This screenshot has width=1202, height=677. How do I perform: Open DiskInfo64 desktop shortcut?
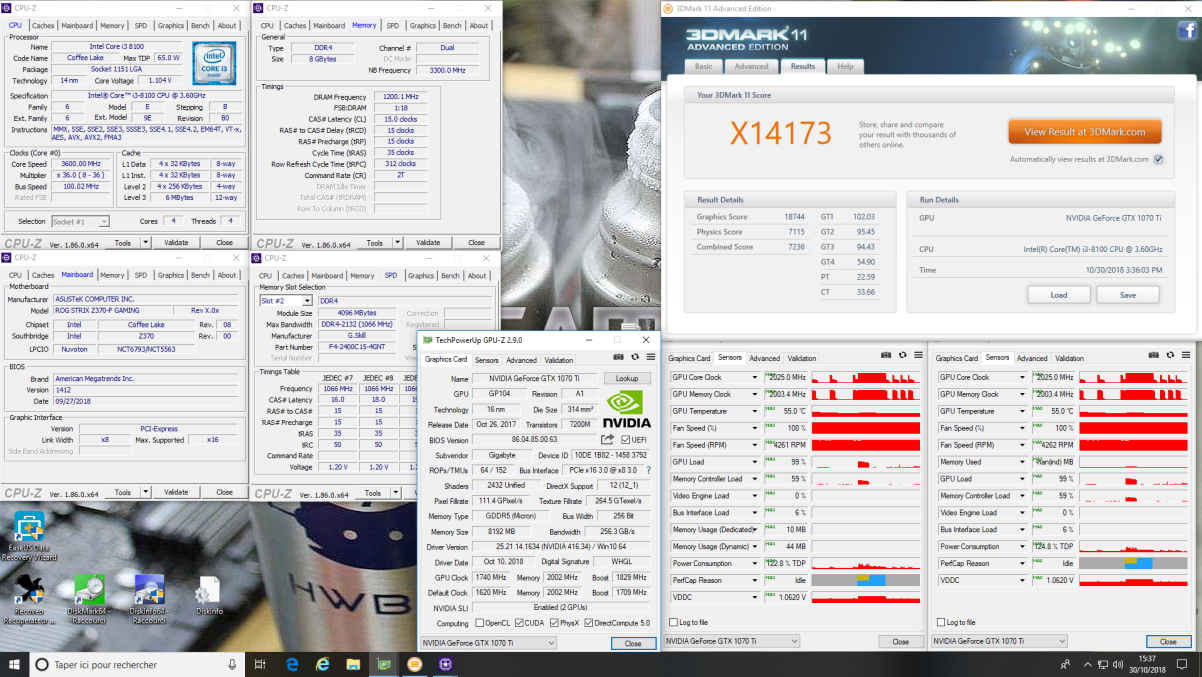point(149,600)
